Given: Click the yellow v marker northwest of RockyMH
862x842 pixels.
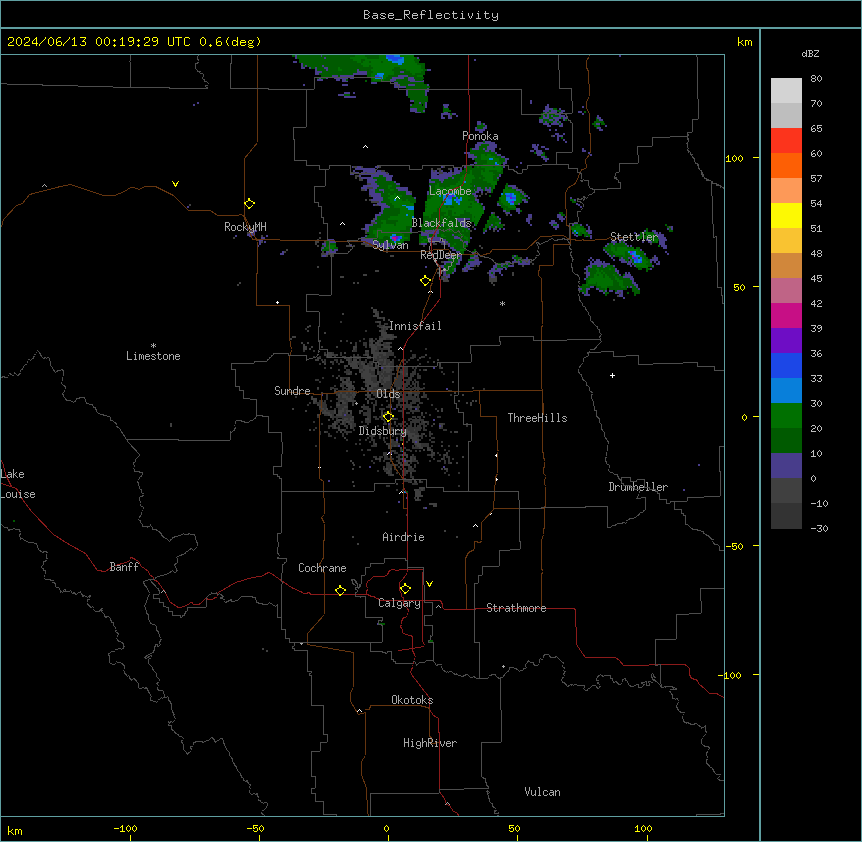Looking at the screenshot, I should pyautogui.click(x=175, y=184).
